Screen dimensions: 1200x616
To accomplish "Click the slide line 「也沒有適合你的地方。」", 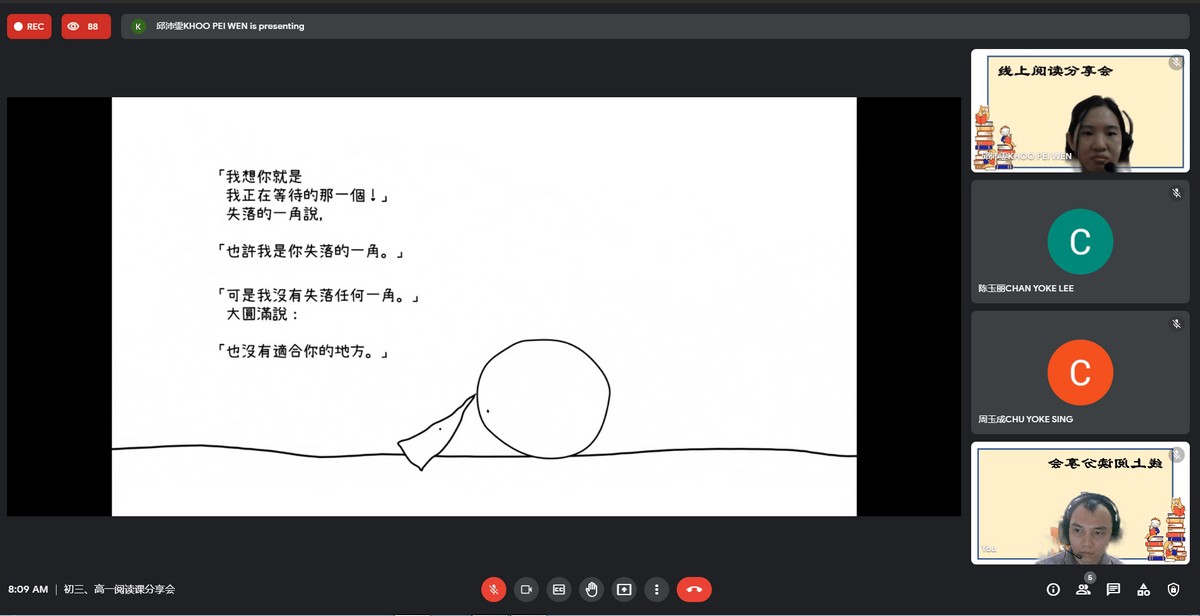I will [302, 351].
